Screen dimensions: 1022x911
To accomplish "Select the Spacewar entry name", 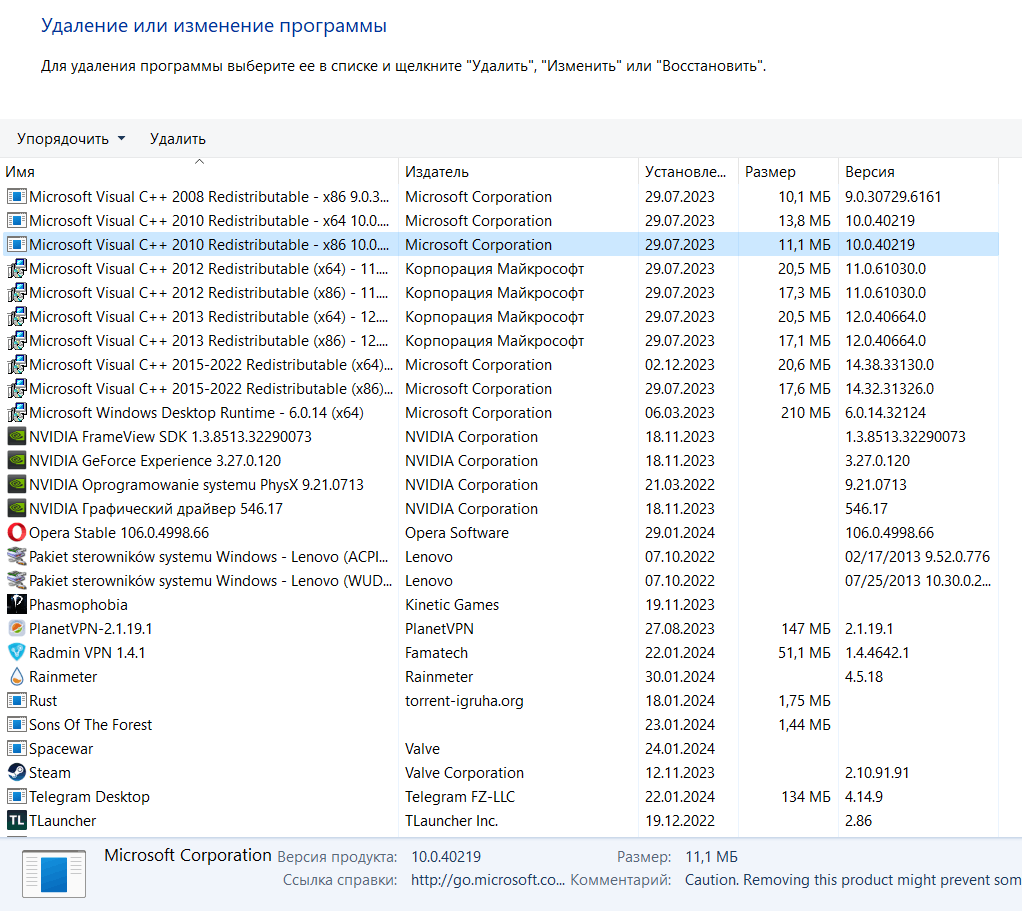I will tap(61, 749).
